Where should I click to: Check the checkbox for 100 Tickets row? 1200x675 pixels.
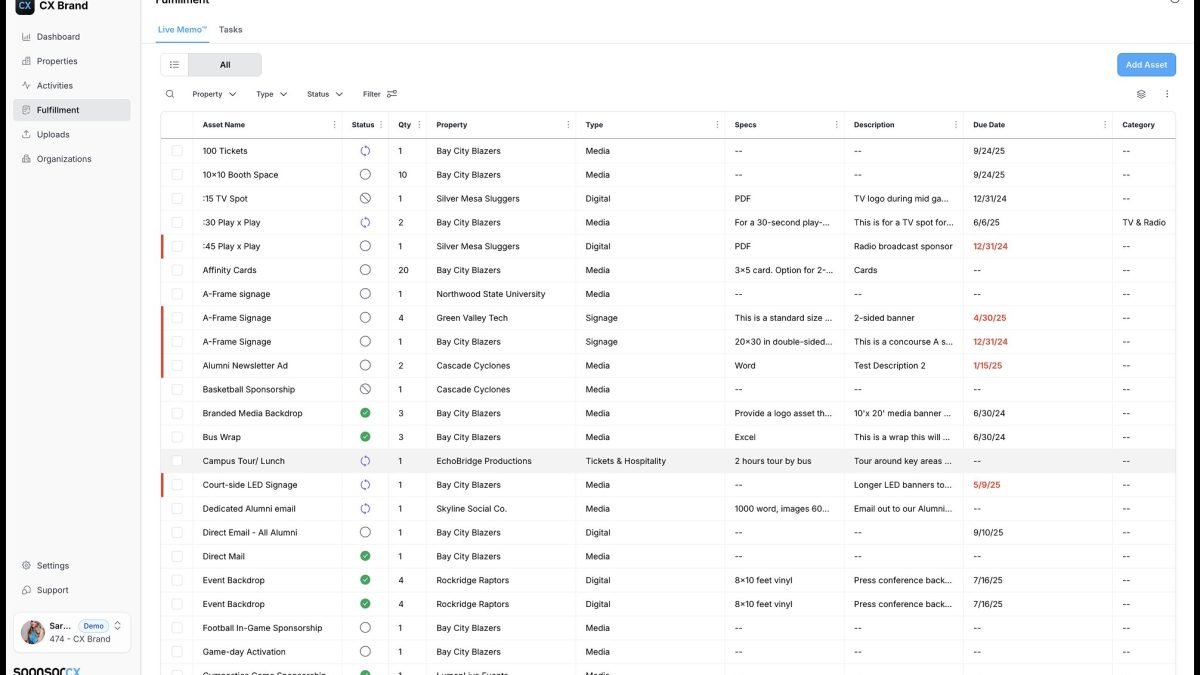(x=177, y=150)
